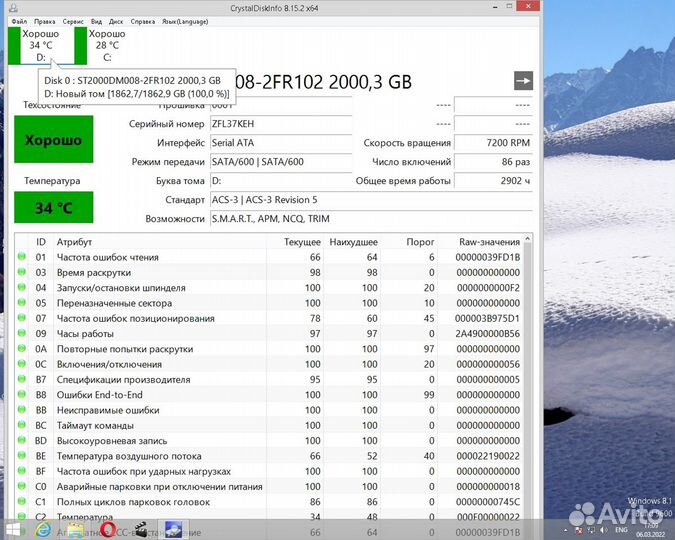
Task: Open the Файл menu
Action: pyautogui.click(x=19, y=21)
